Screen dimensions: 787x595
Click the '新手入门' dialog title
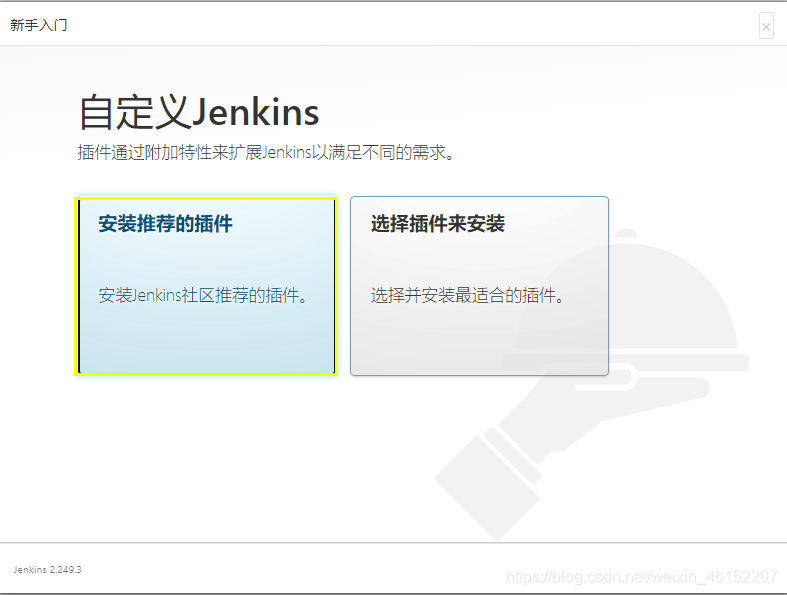[39, 25]
